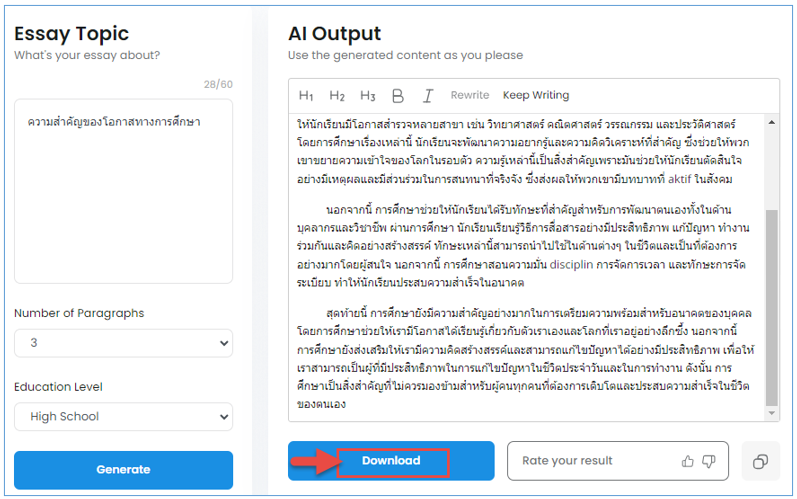Apply H2 heading format

click(x=337, y=96)
